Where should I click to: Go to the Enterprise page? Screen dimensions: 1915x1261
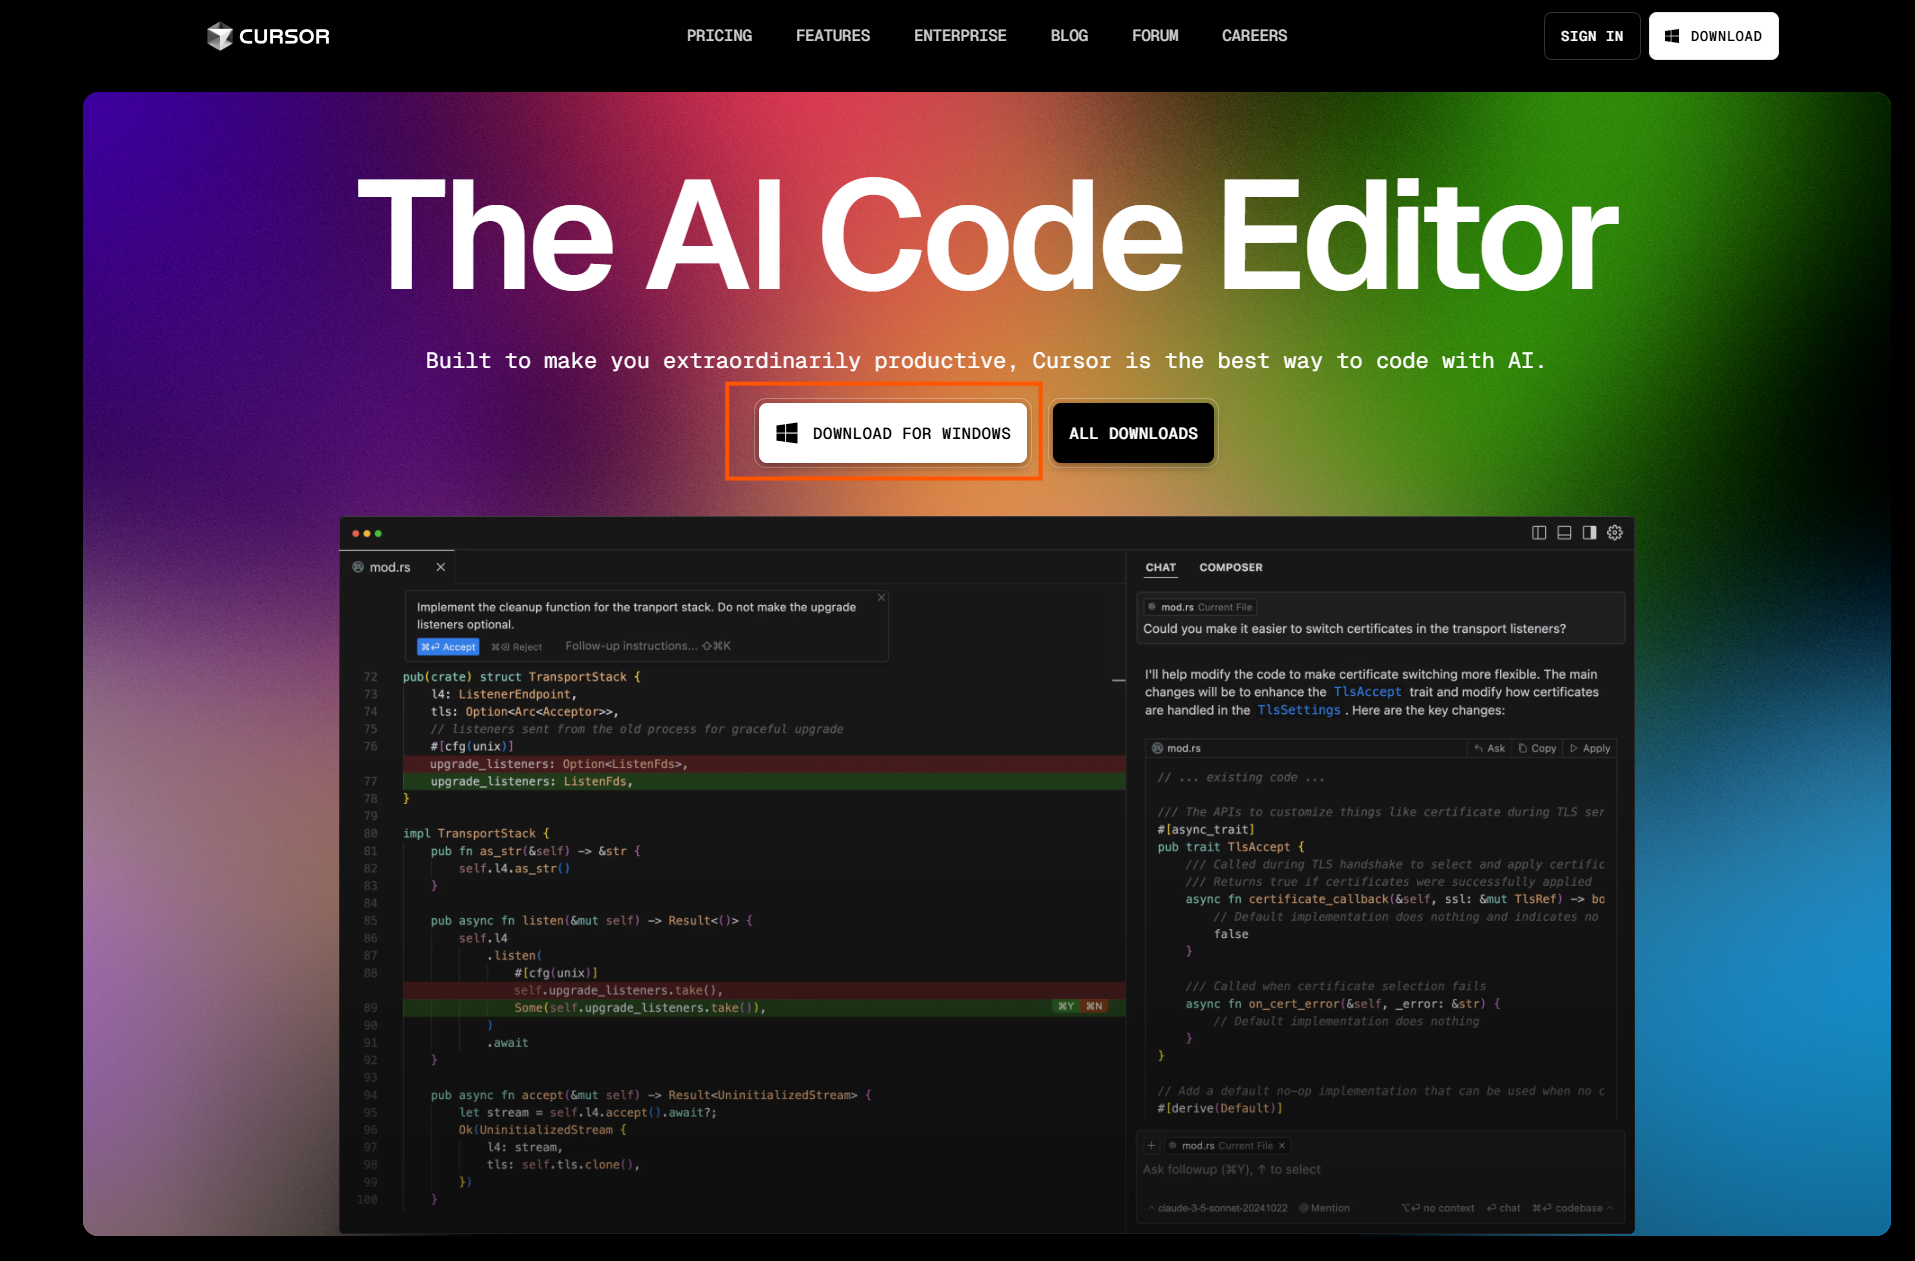(x=960, y=36)
